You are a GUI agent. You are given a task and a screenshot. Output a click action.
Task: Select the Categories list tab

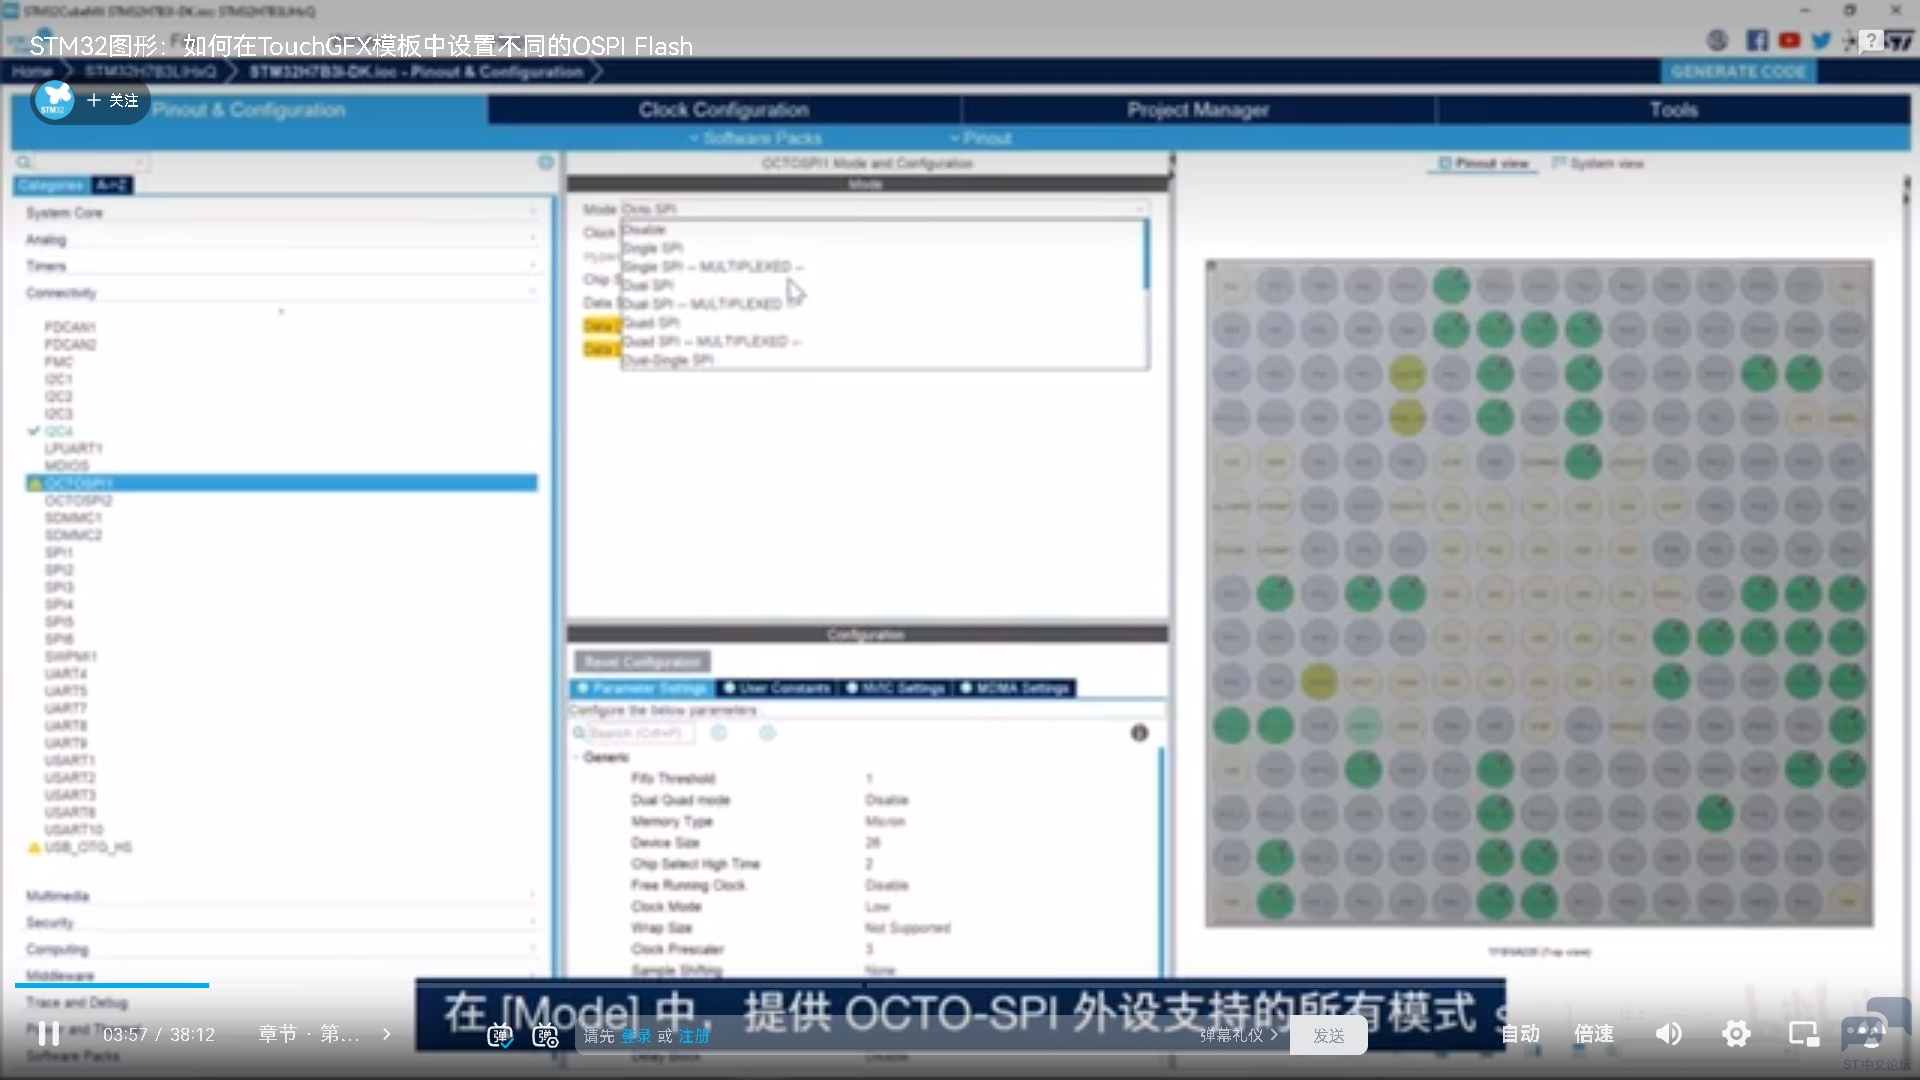(51, 185)
